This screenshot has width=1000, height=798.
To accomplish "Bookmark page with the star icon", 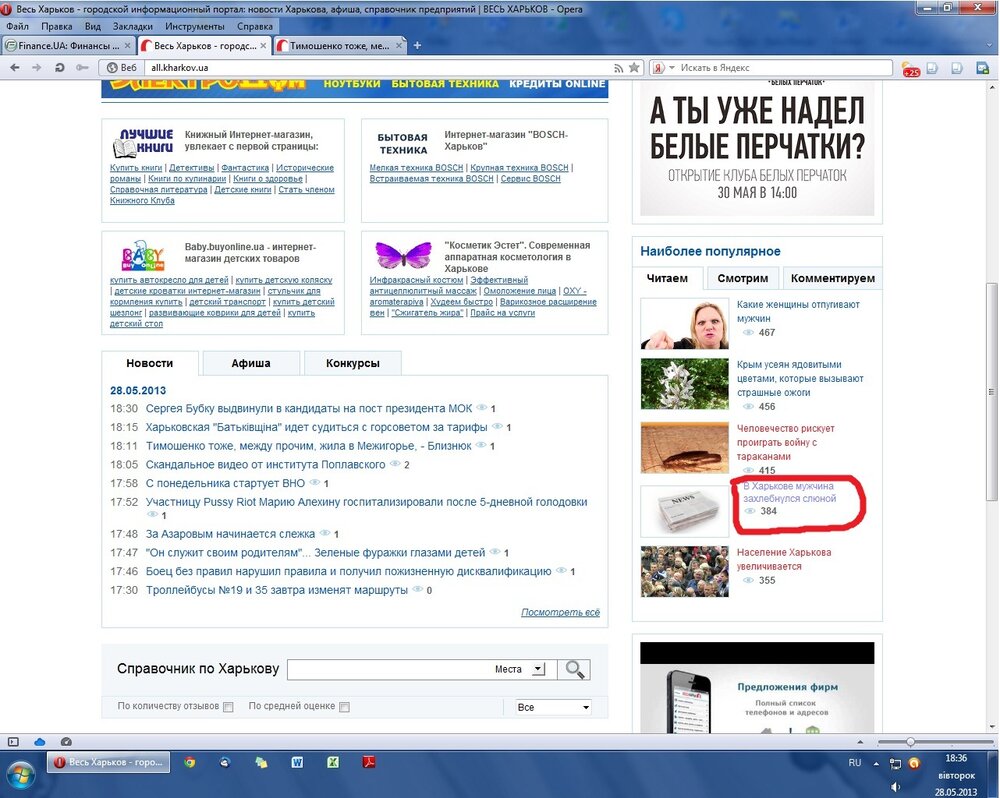I will click(x=634, y=67).
